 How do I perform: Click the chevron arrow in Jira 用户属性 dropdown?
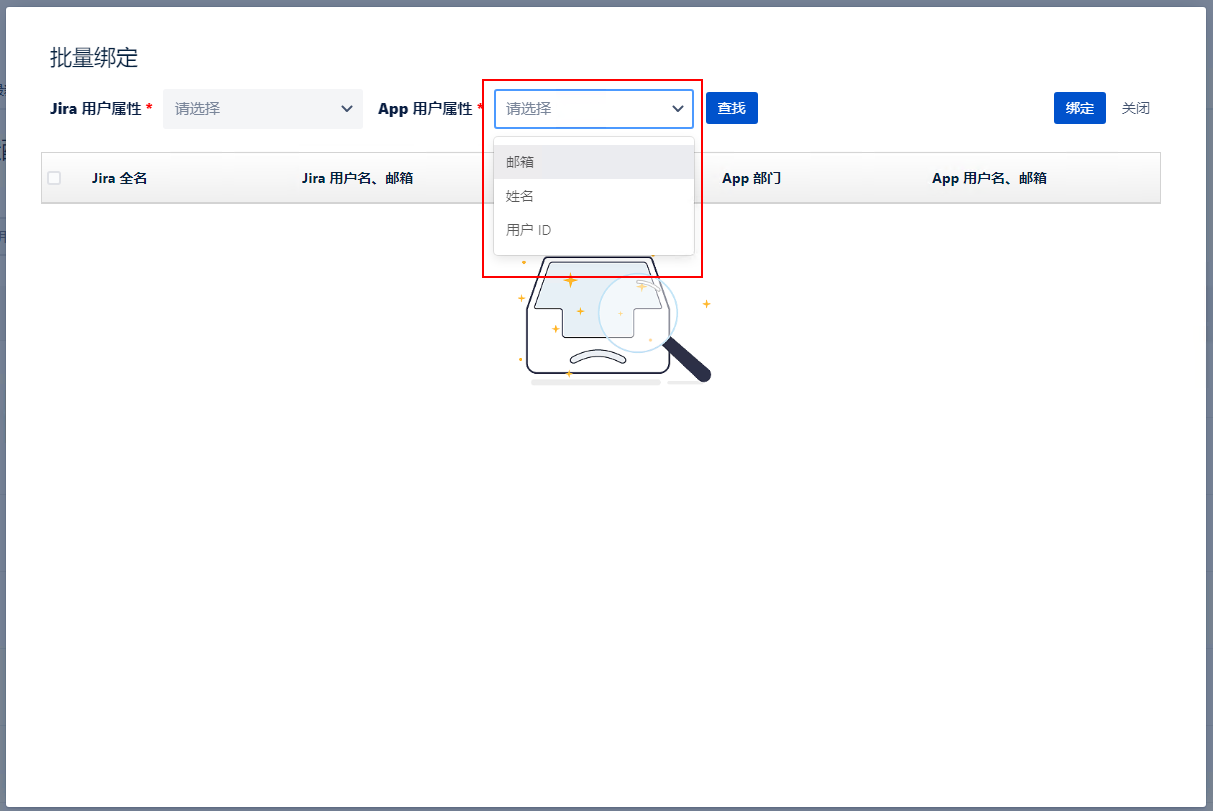click(347, 108)
